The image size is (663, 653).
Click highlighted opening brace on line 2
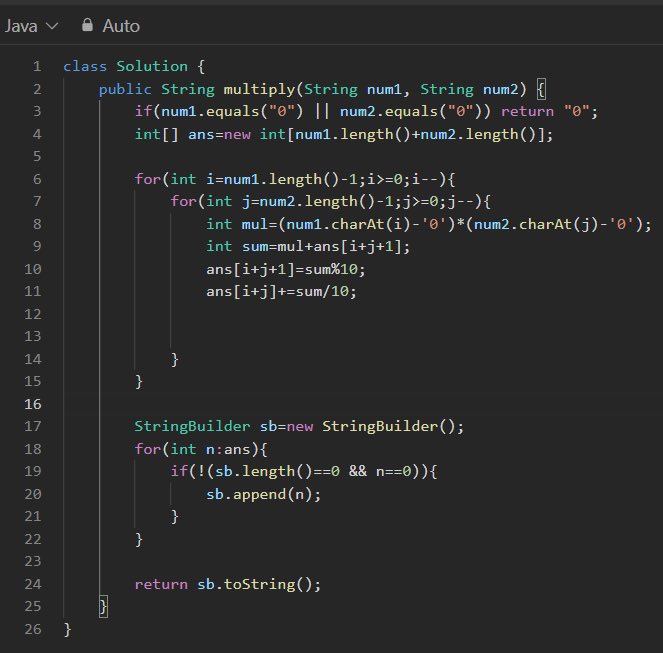point(541,89)
